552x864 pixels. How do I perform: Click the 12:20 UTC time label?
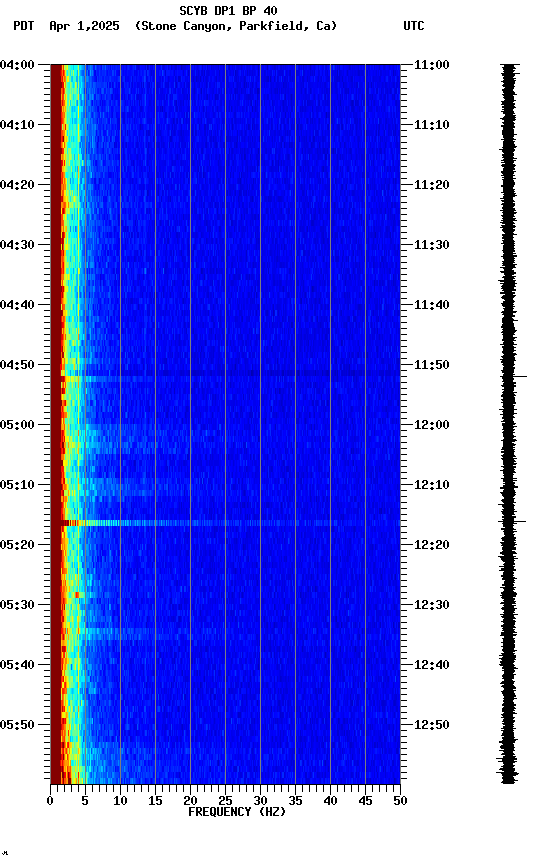tap(432, 545)
